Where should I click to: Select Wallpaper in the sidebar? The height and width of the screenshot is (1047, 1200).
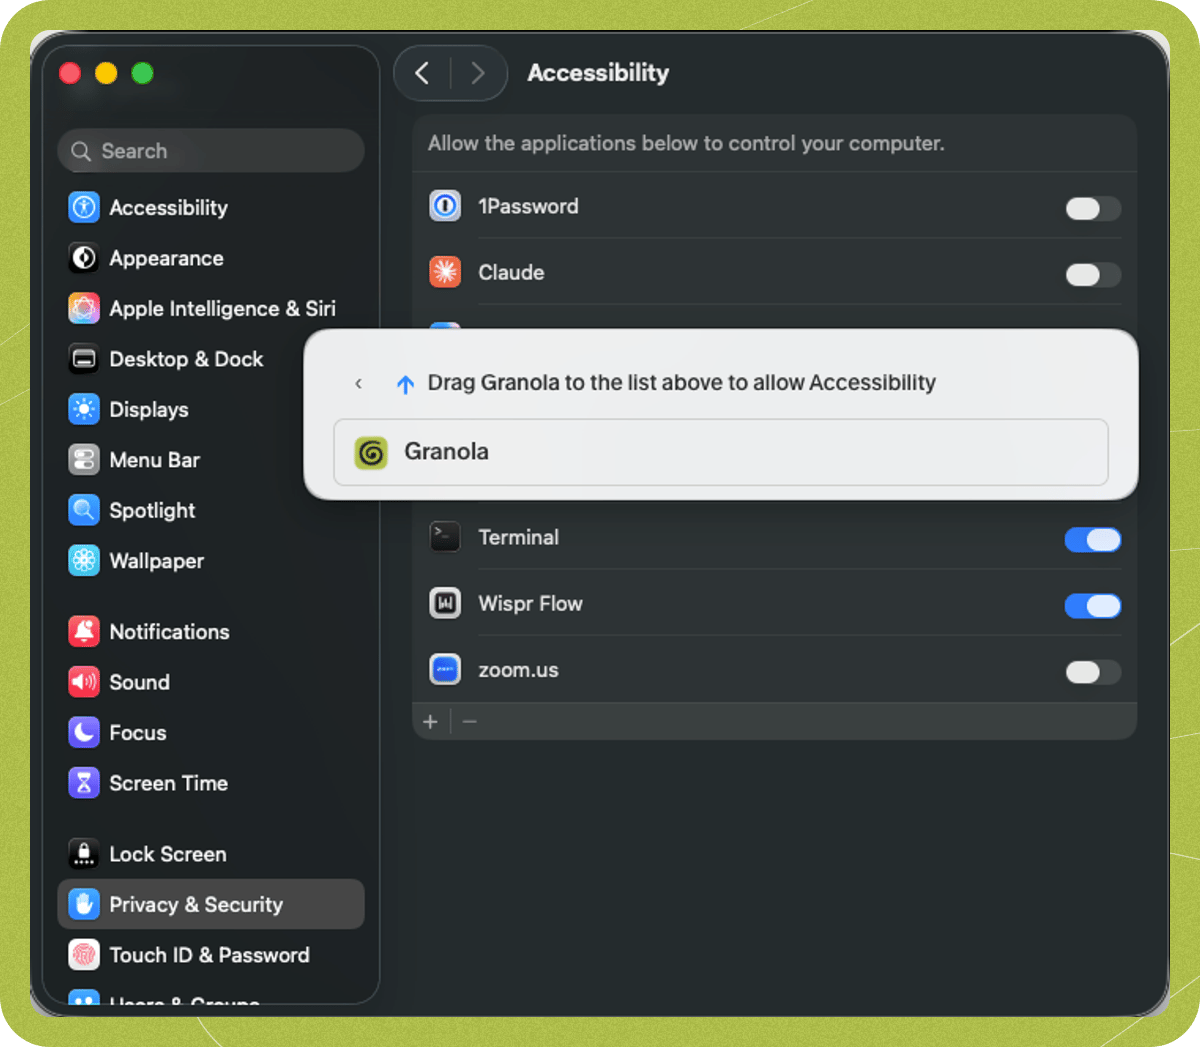click(211, 561)
